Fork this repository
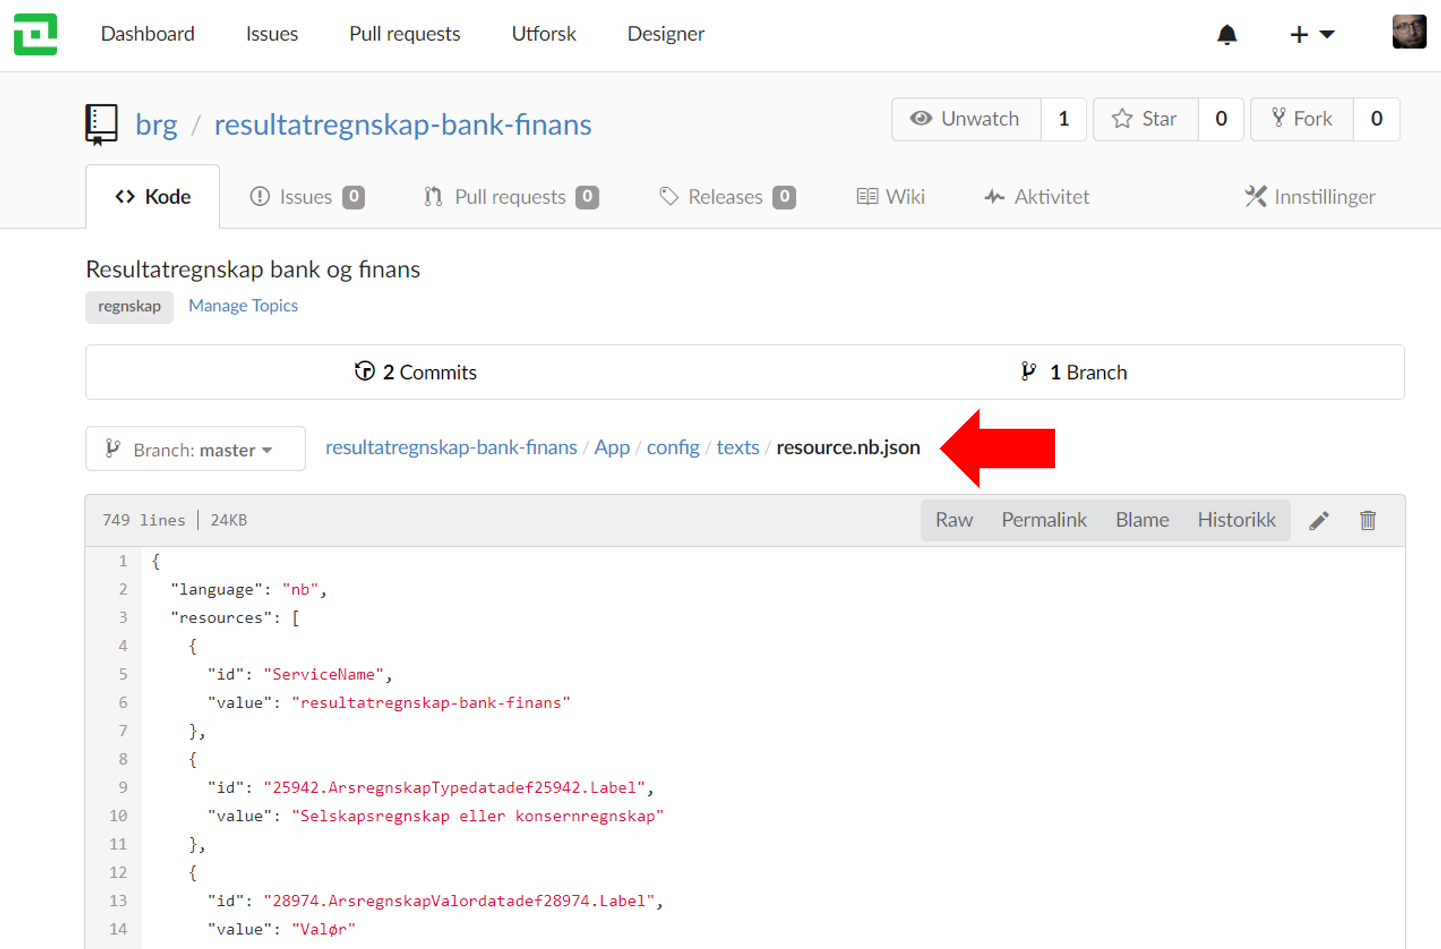Image resolution: width=1441 pixels, height=949 pixels. [1302, 119]
